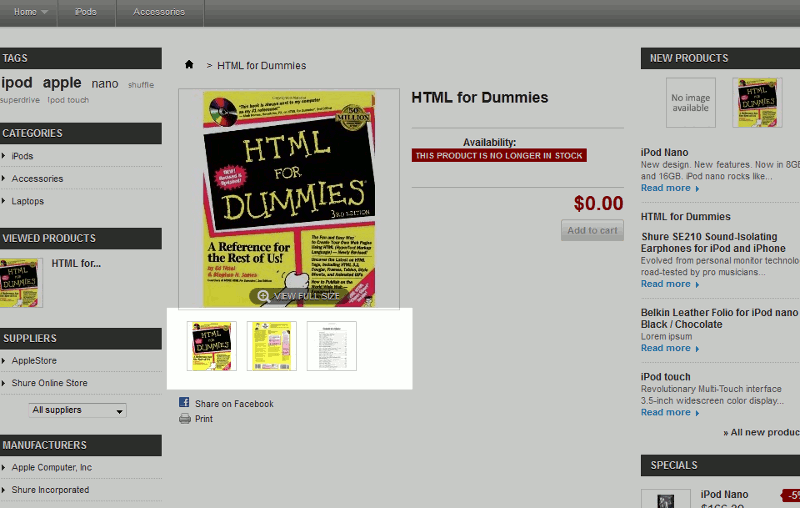Click the Facebook share icon

pyautogui.click(x=184, y=402)
